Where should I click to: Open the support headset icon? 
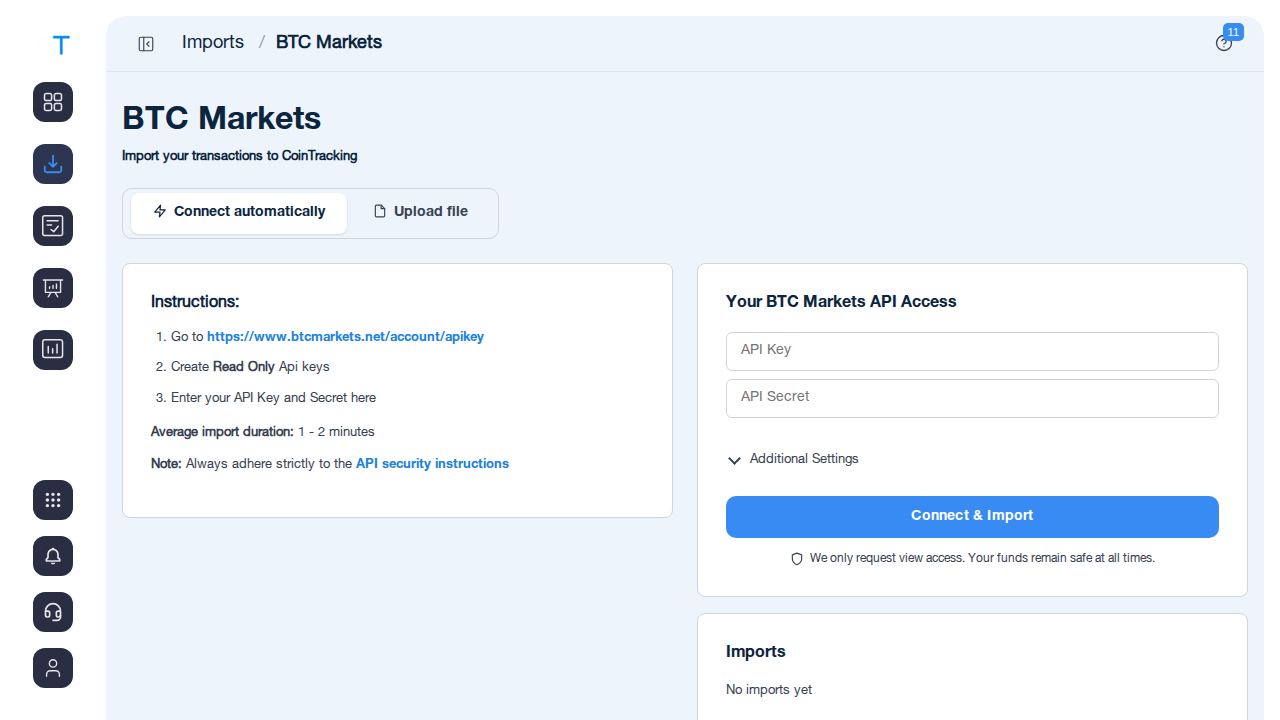click(53, 612)
